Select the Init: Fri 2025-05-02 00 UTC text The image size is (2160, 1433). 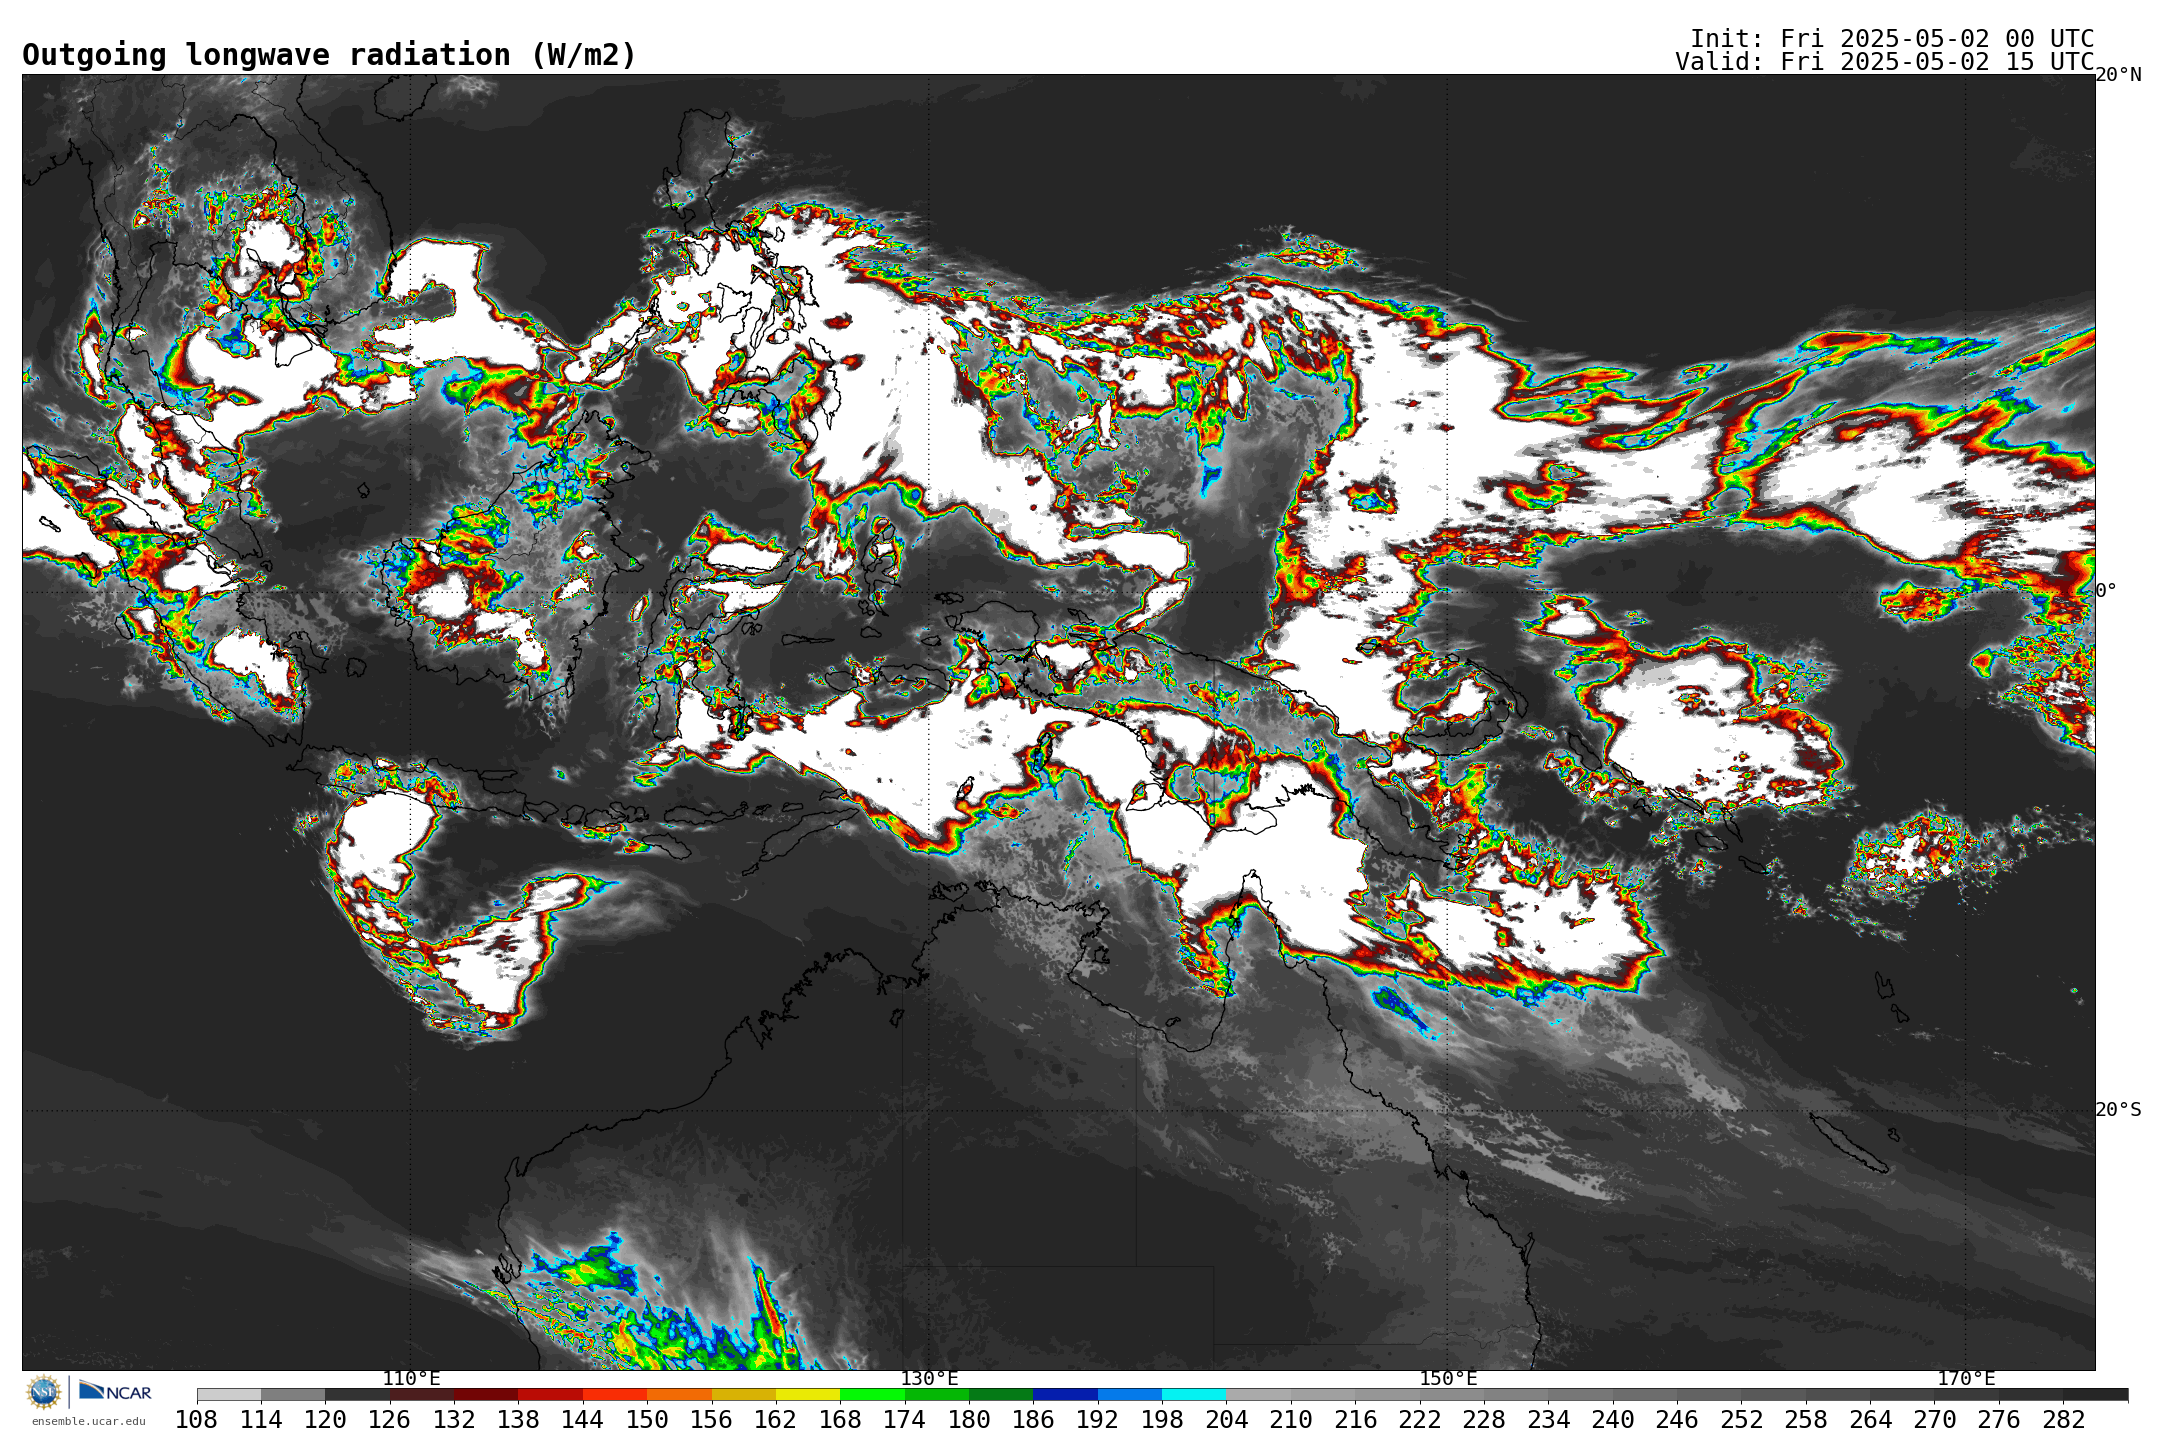1892,39
